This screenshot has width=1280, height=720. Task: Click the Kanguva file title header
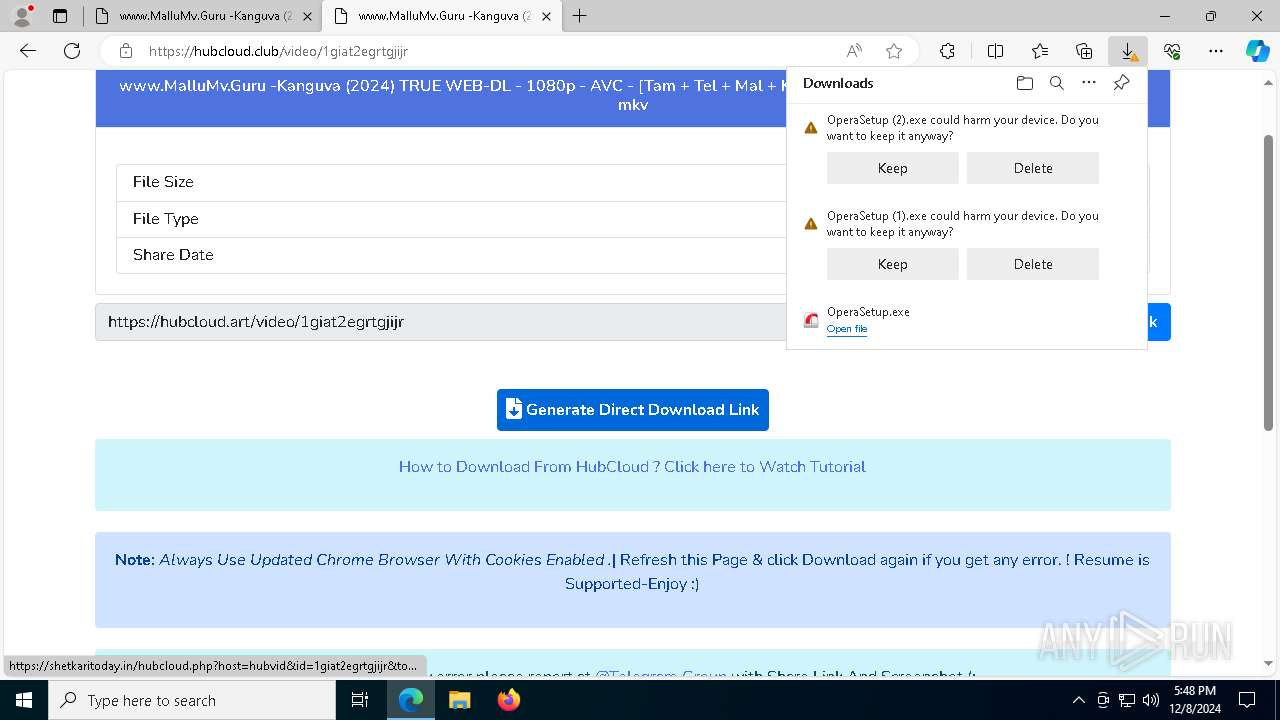453,94
